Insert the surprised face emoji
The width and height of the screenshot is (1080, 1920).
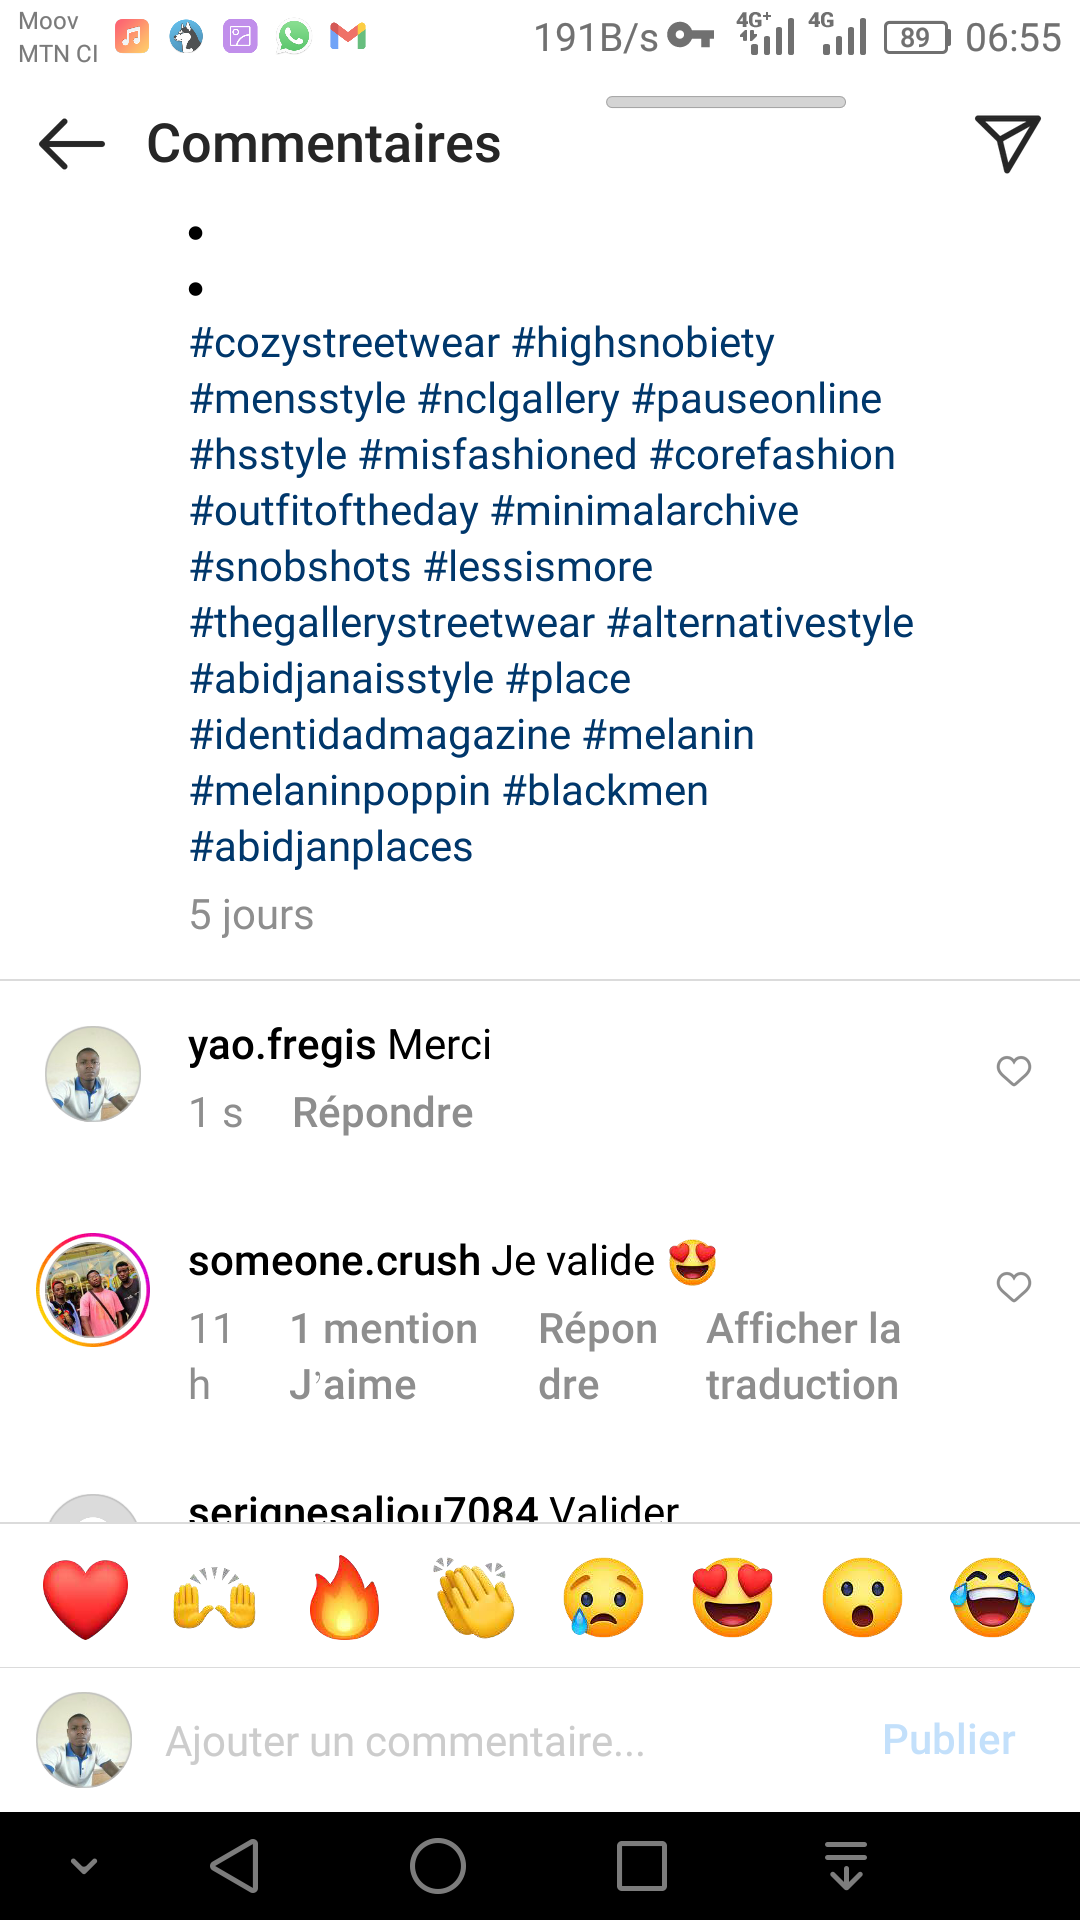pyautogui.click(x=862, y=1597)
